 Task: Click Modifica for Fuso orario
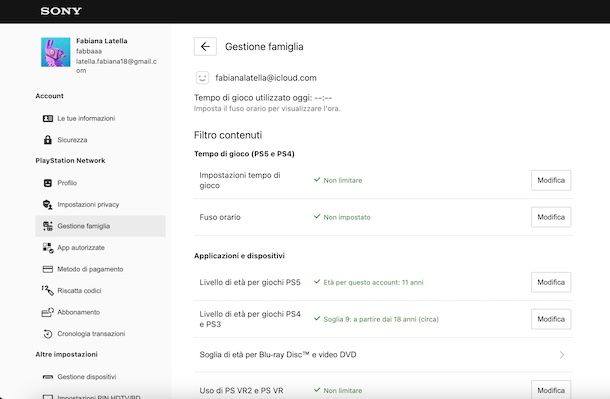pos(551,217)
